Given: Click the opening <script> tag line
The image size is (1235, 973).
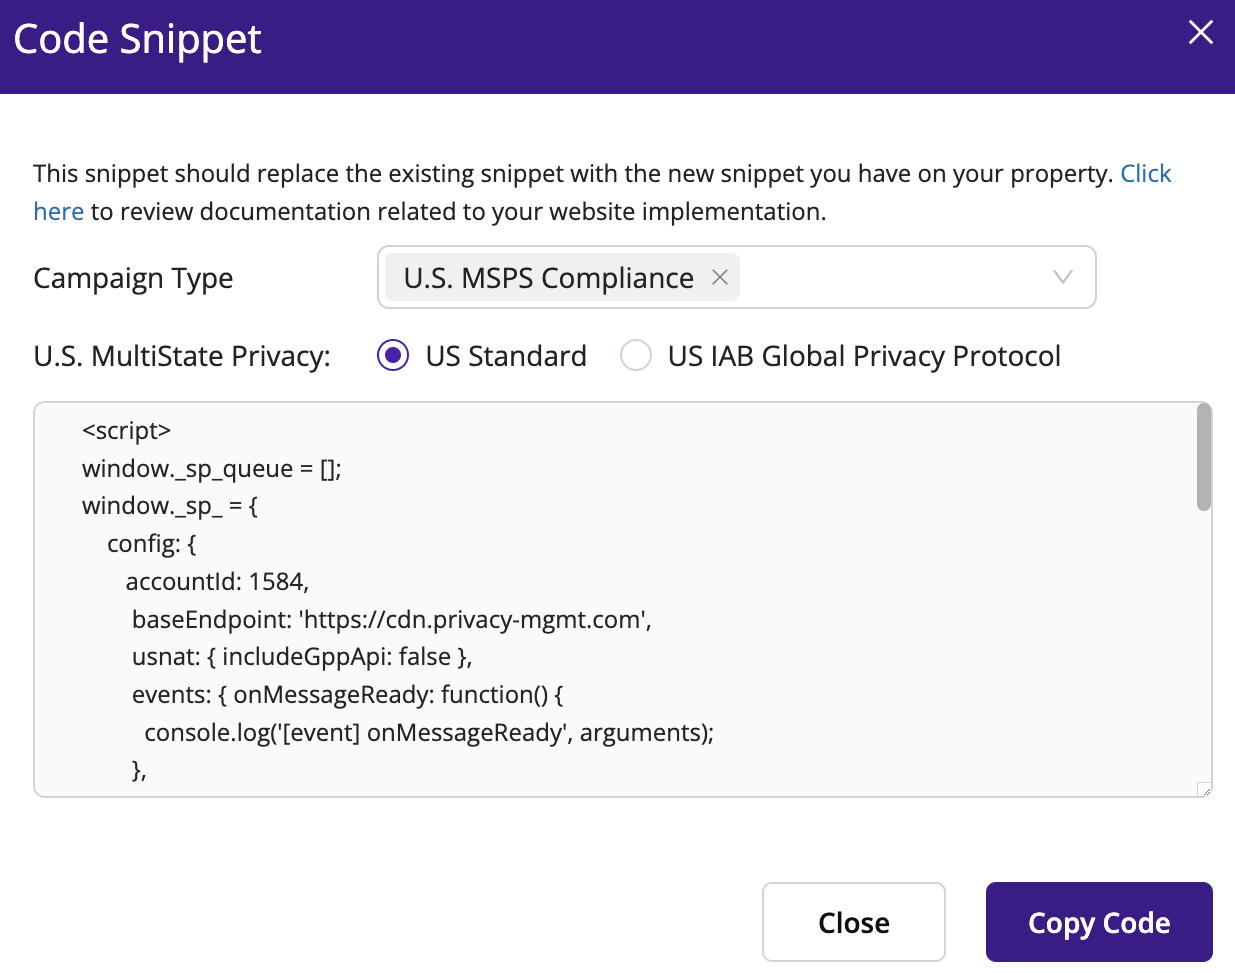Looking at the screenshot, I should click(126, 430).
